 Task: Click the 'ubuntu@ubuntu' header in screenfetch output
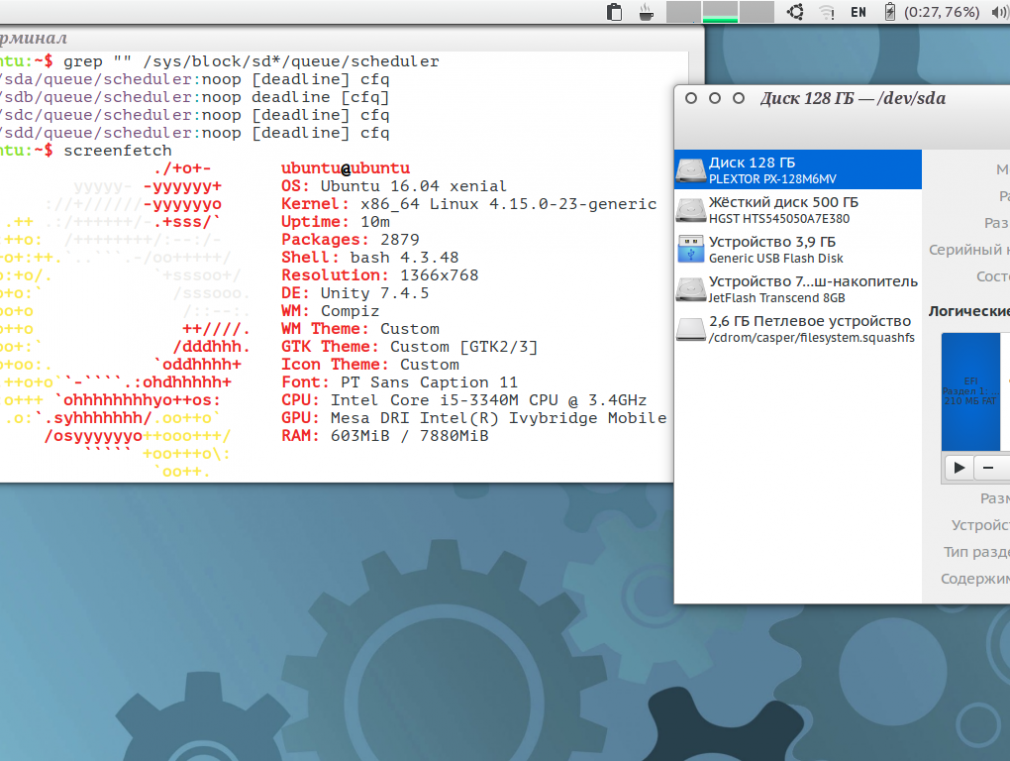point(345,168)
